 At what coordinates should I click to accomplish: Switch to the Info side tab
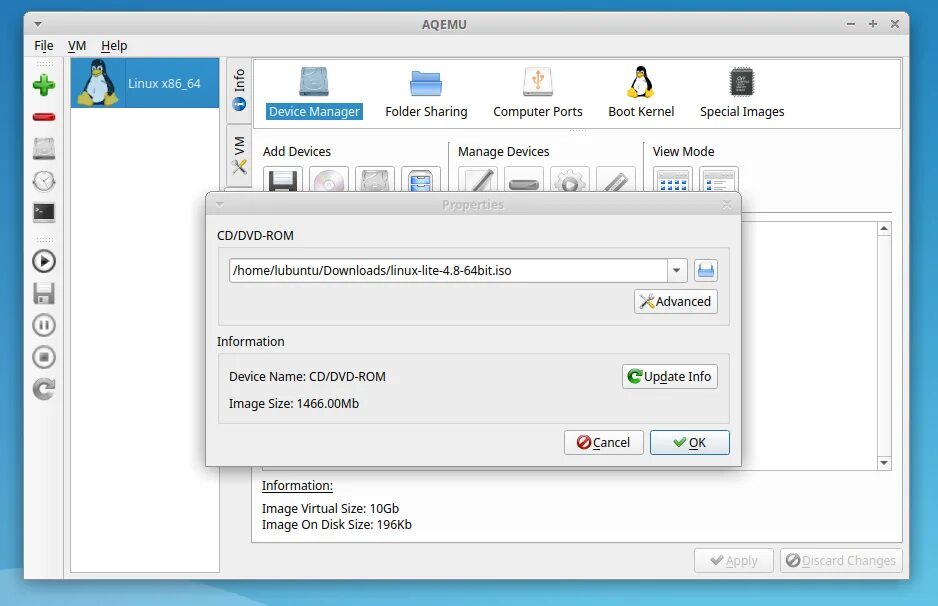[239, 90]
